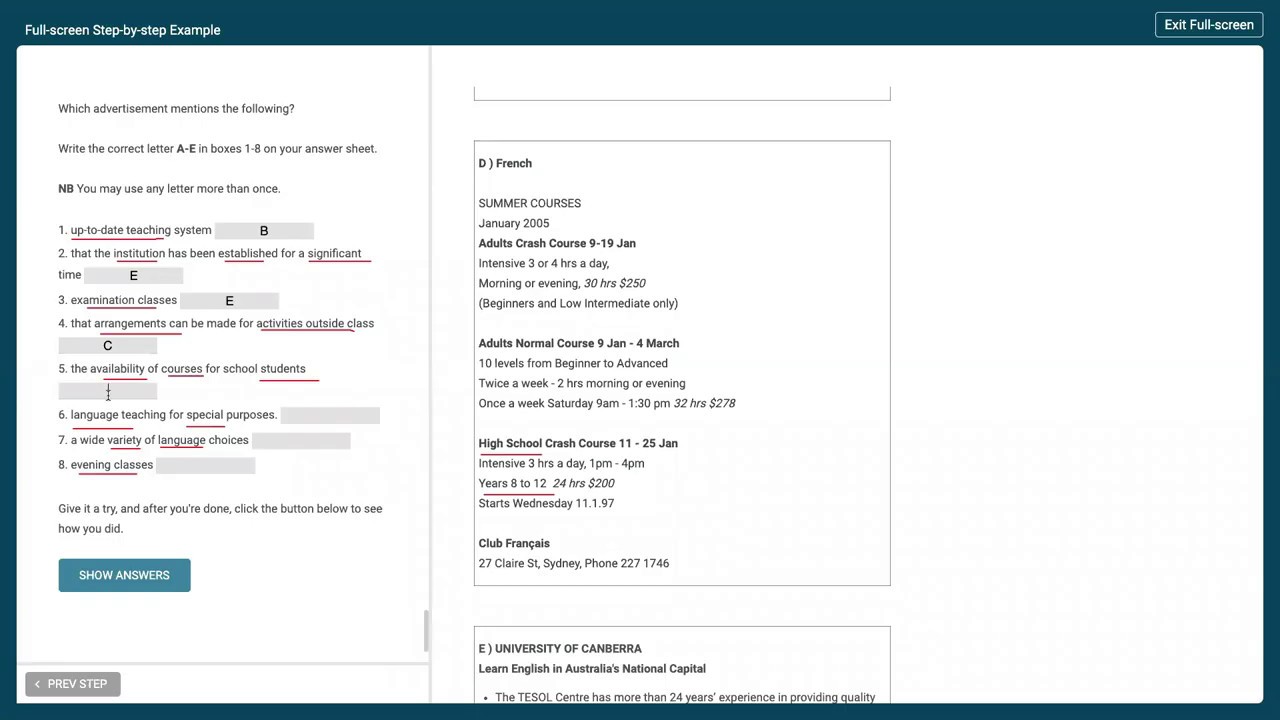1280x720 pixels.
Task: Click the answer field for evening classes
Action: click(206, 465)
